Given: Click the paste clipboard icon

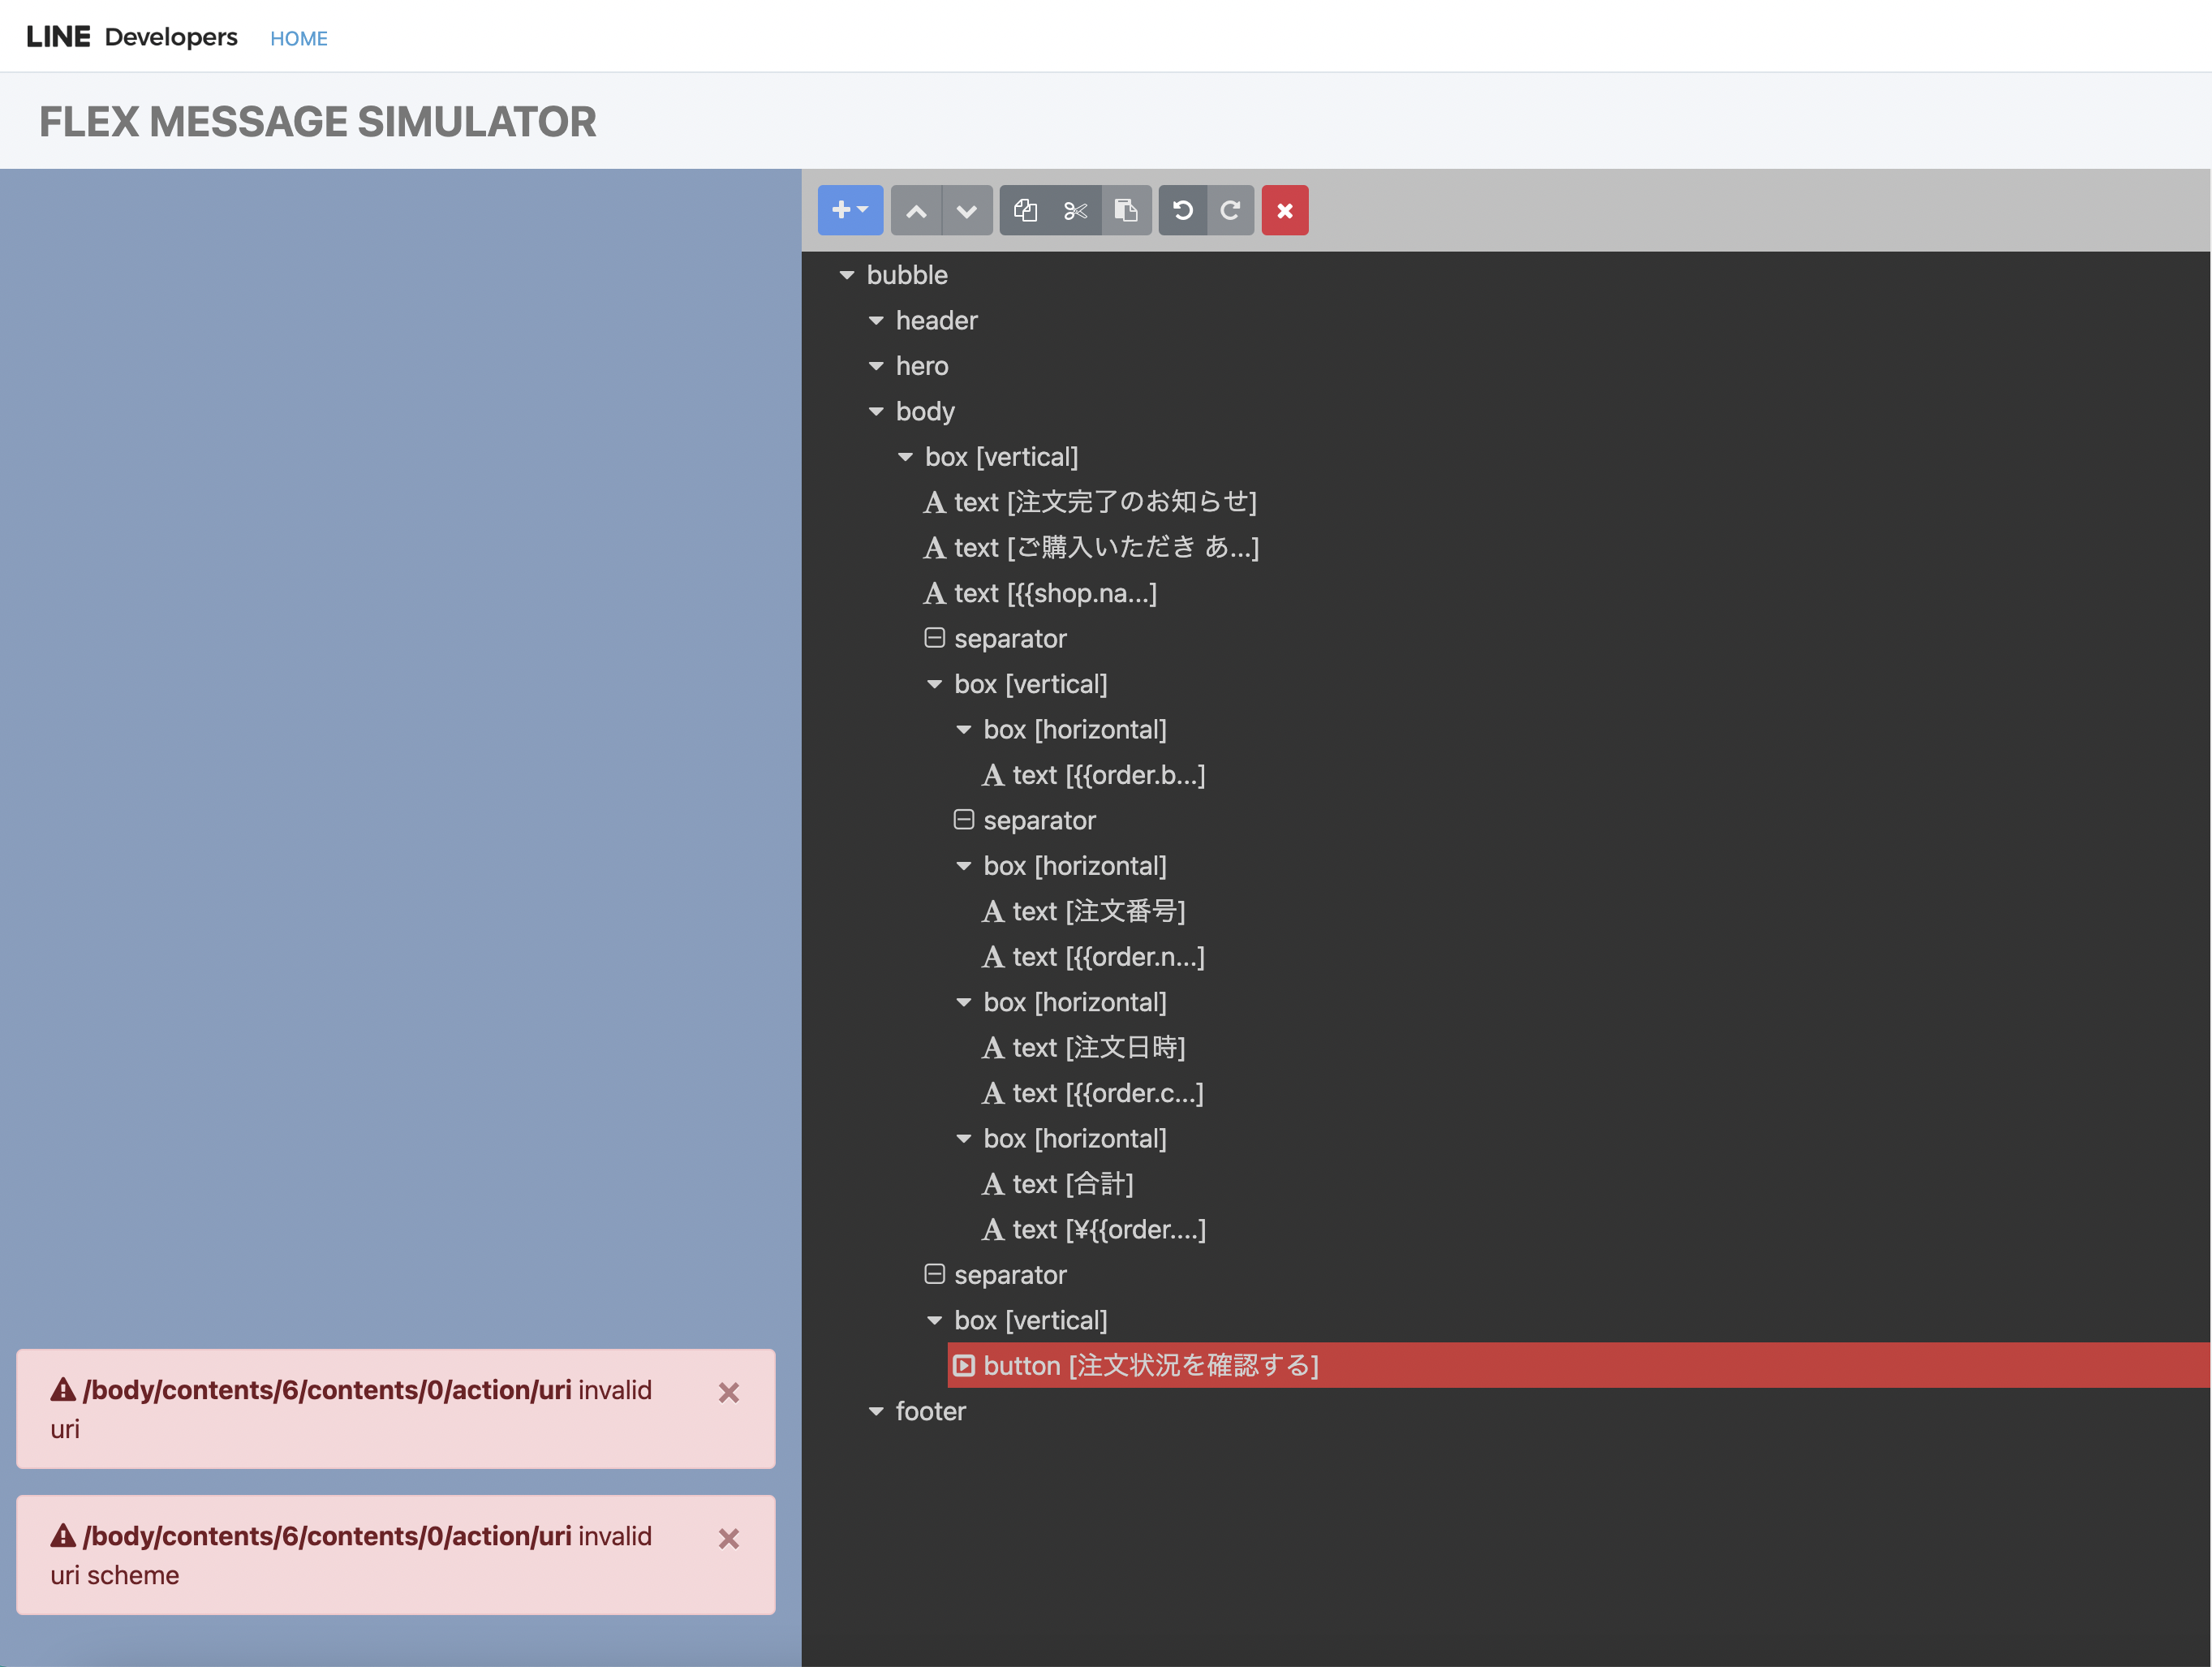Looking at the screenshot, I should point(1126,211).
